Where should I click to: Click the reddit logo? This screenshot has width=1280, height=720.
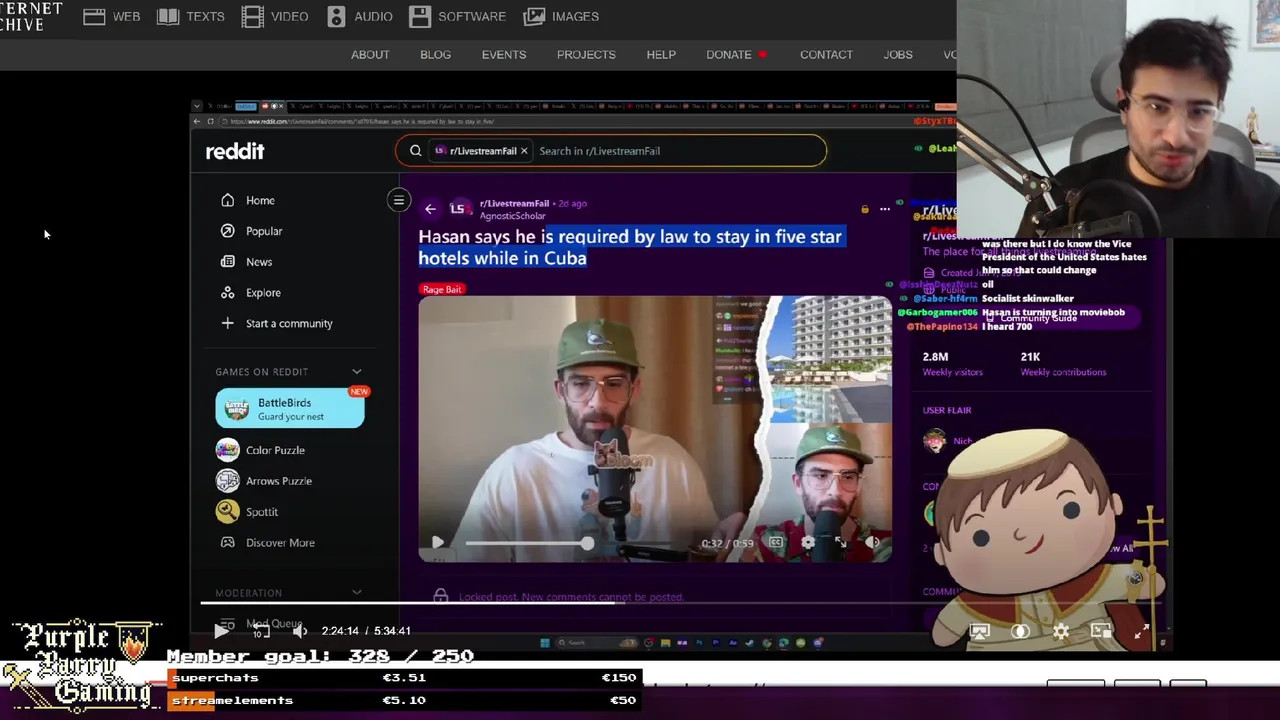[x=235, y=151]
